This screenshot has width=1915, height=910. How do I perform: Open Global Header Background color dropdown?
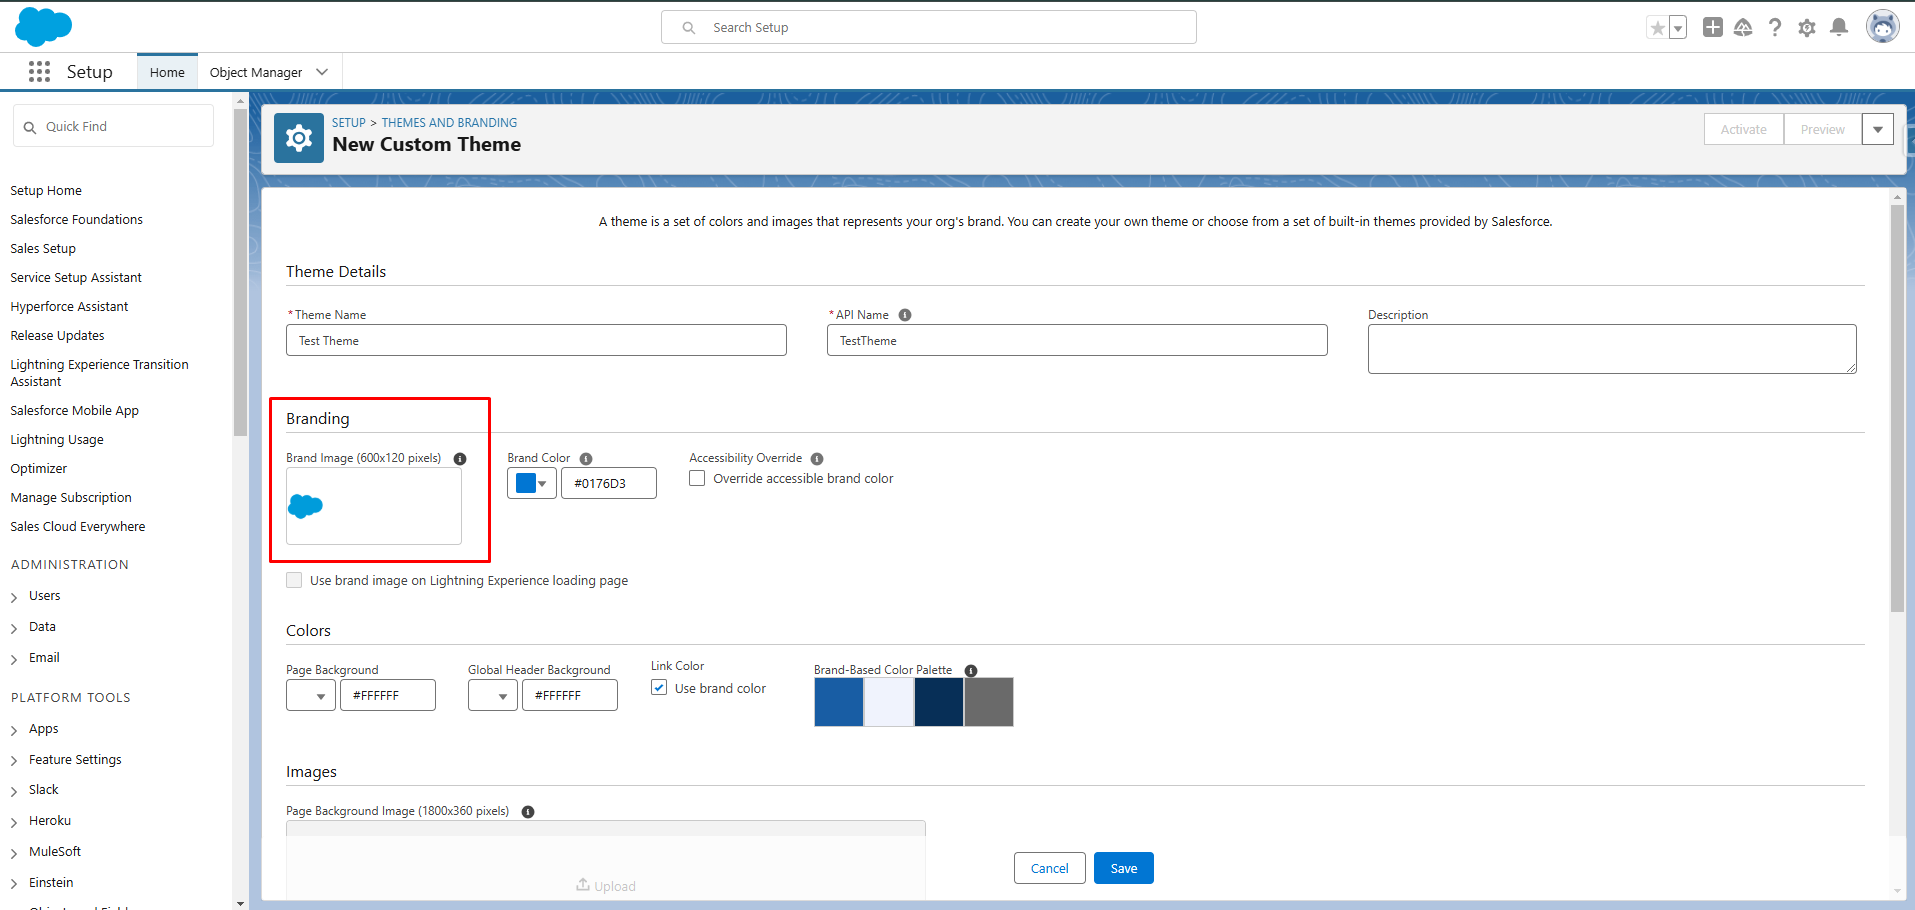493,695
